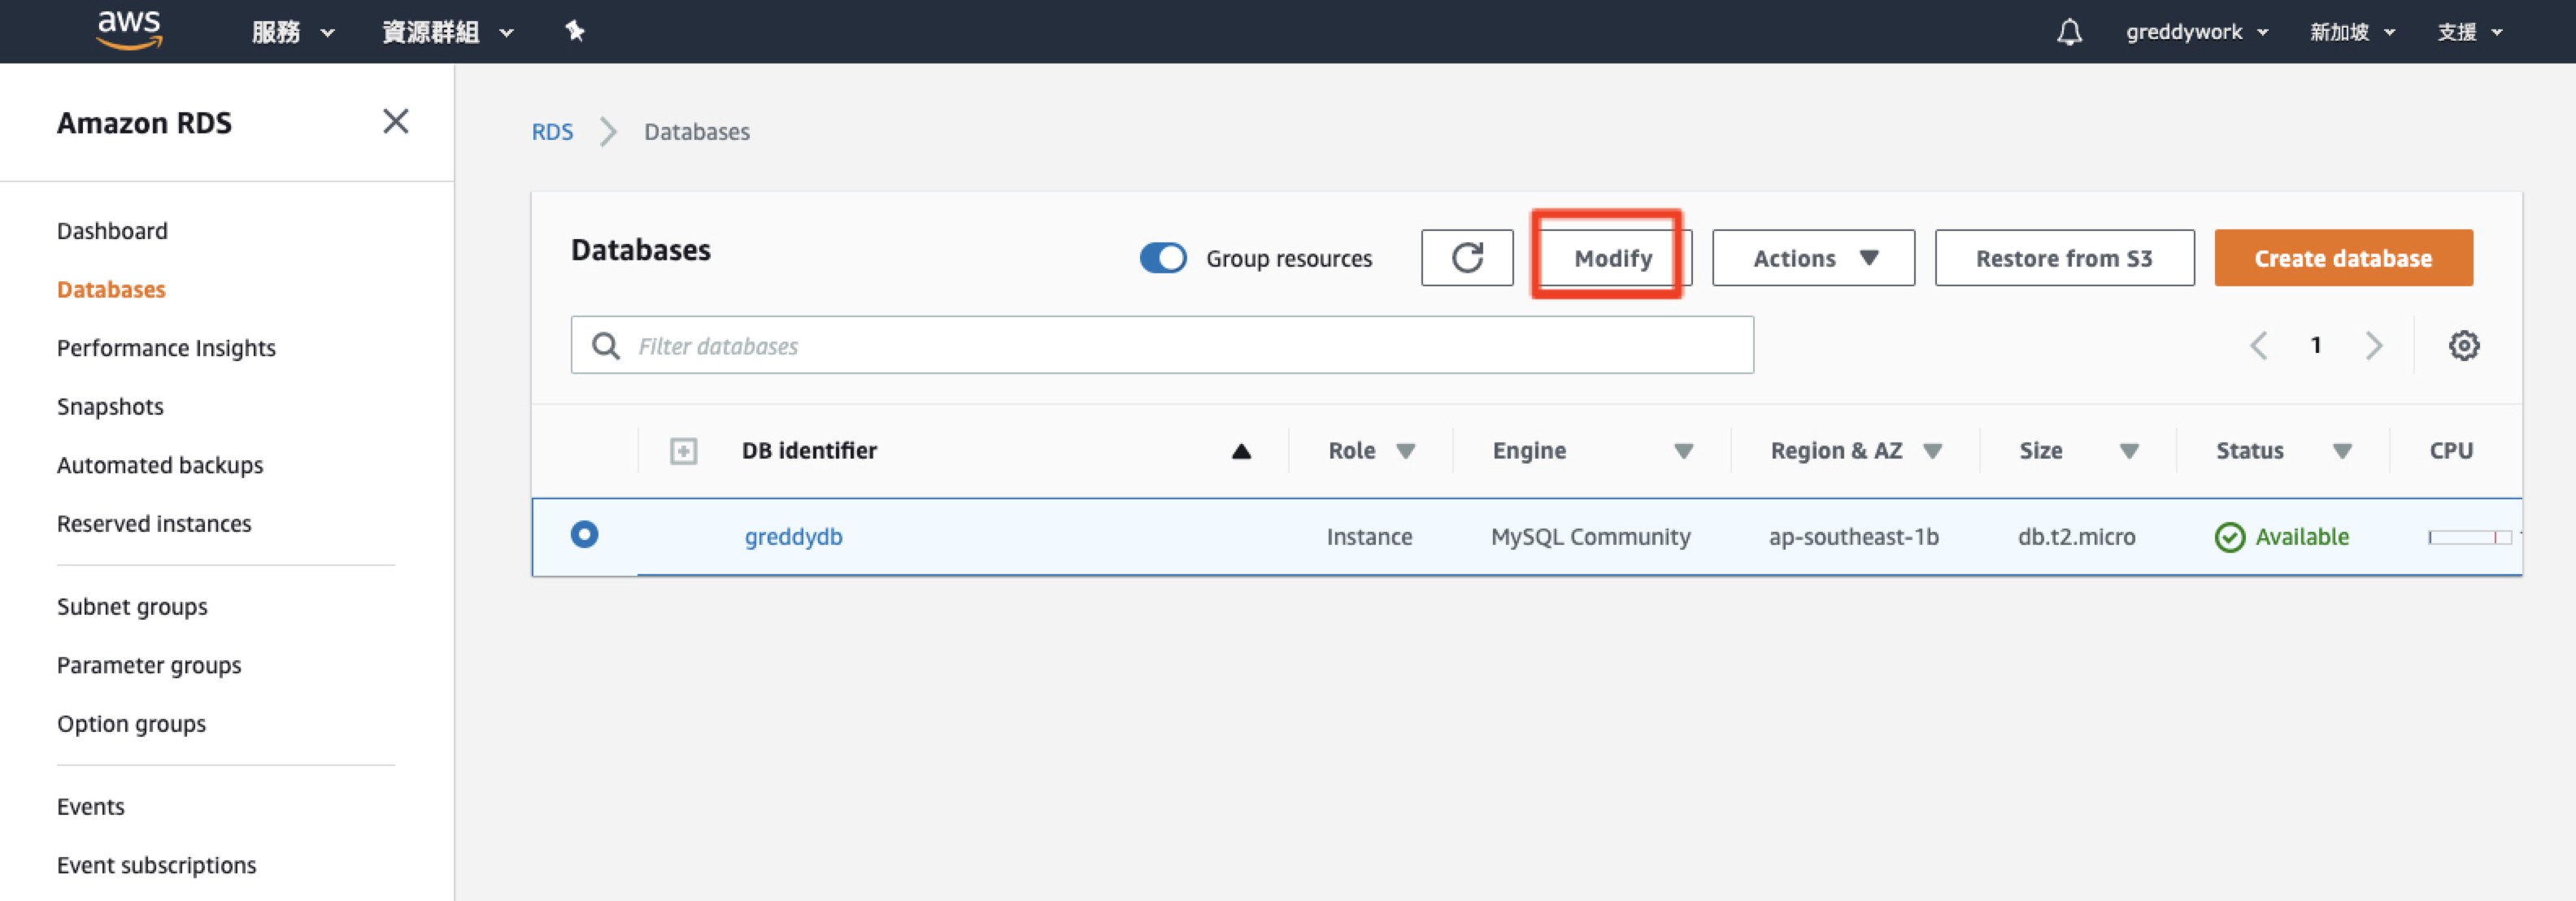Open the greddywork account dropdown
The height and width of the screenshot is (901, 2576).
coord(2196,32)
